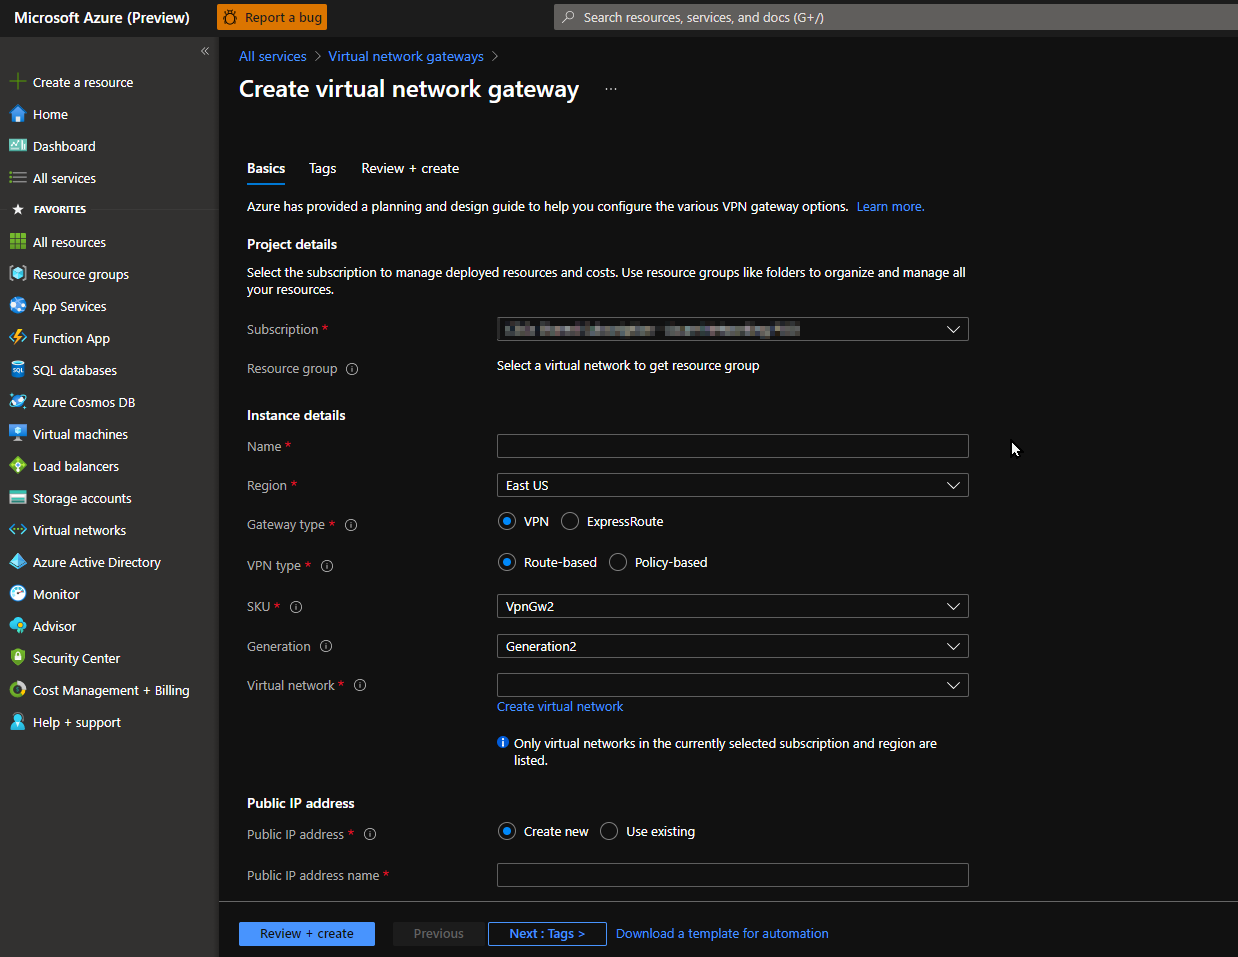The height and width of the screenshot is (957, 1238).
Task: Open the Region dropdown showing East US
Action: tap(733, 485)
